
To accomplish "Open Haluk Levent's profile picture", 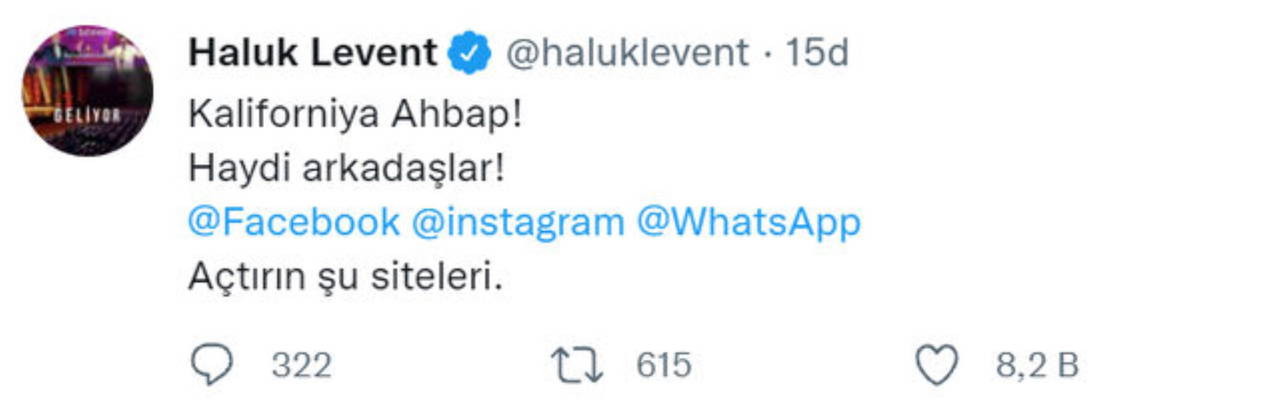I will (87, 91).
